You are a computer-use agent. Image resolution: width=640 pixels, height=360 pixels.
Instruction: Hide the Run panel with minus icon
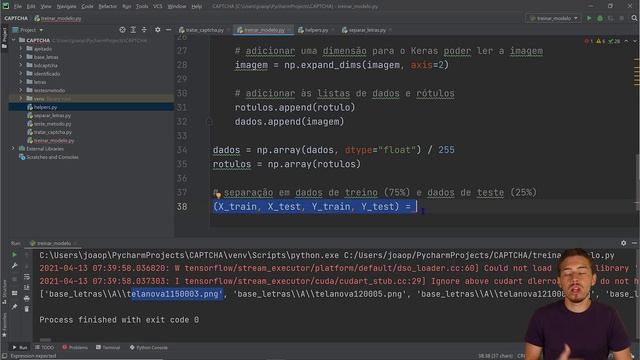(x=634, y=243)
